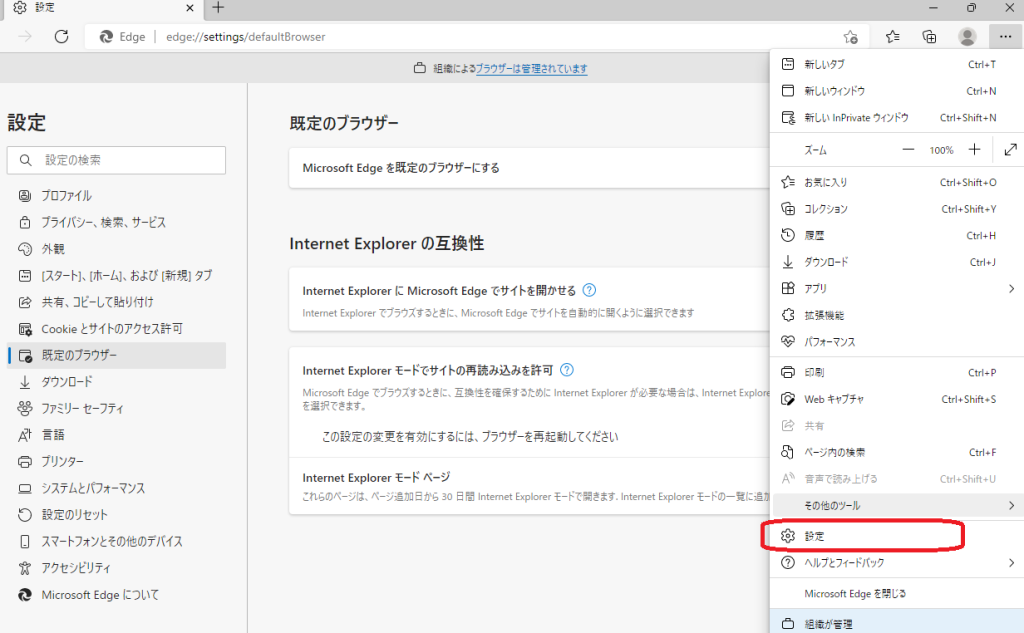Image resolution: width=1024 pixels, height=633 pixels.
Task: Click help icon beside Internet Explorer モード再読み込み
Action: coord(567,369)
